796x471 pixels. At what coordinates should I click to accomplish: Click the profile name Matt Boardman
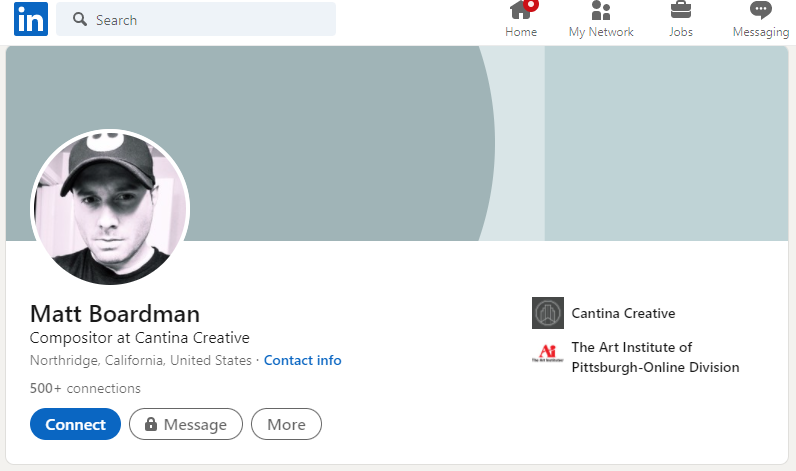pos(115,314)
